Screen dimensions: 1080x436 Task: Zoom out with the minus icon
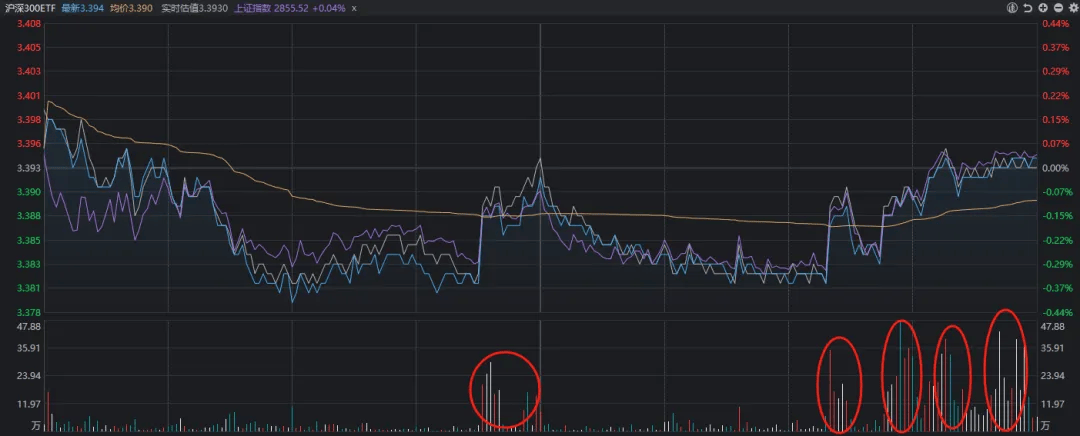pyautogui.click(x=1056, y=8)
